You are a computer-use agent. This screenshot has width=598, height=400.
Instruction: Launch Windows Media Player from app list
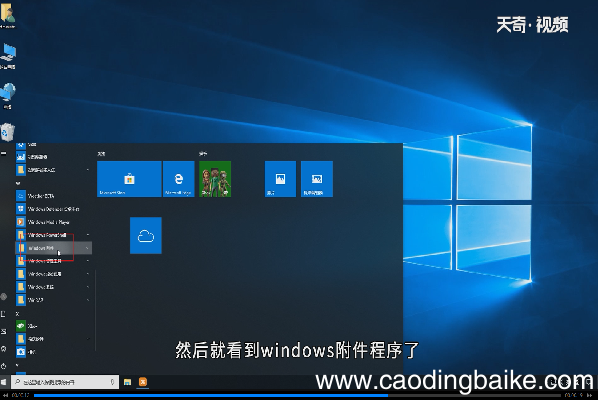[x=53, y=222]
